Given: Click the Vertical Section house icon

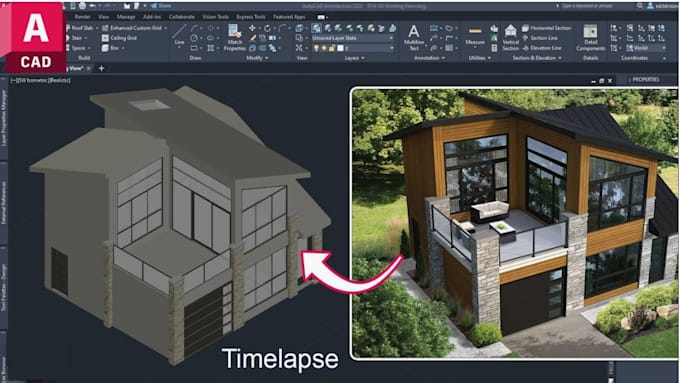Looking at the screenshot, I should (x=510, y=31).
